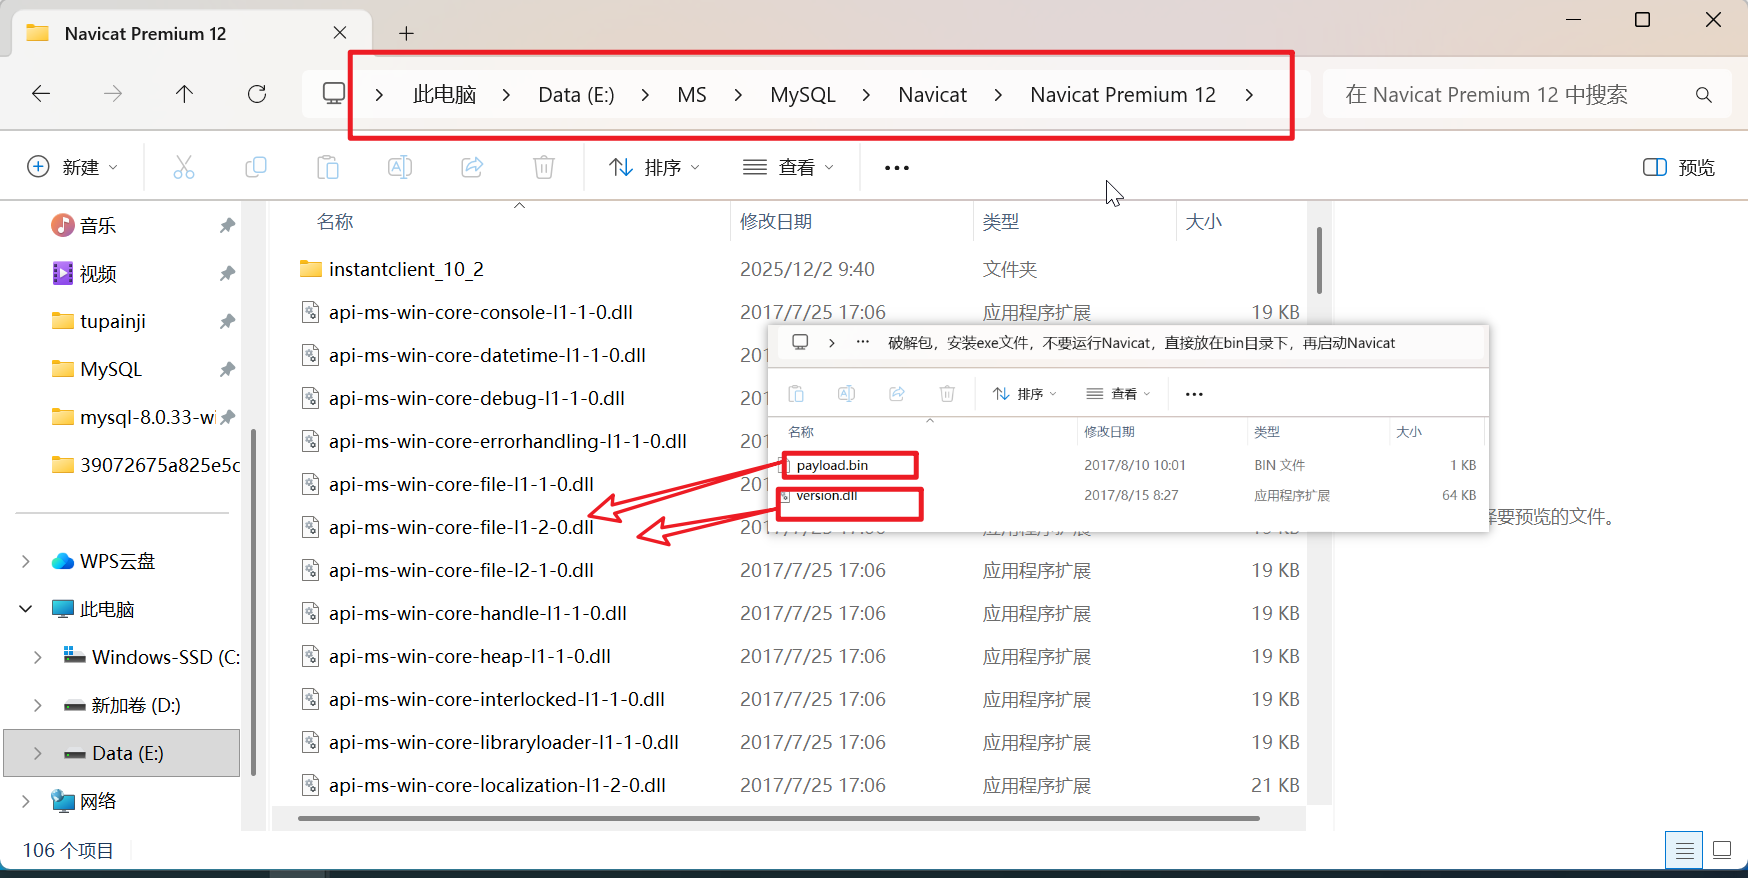The width and height of the screenshot is (1748, 878).
Task: Go up one folder level
Action: [x=184, y=94]
